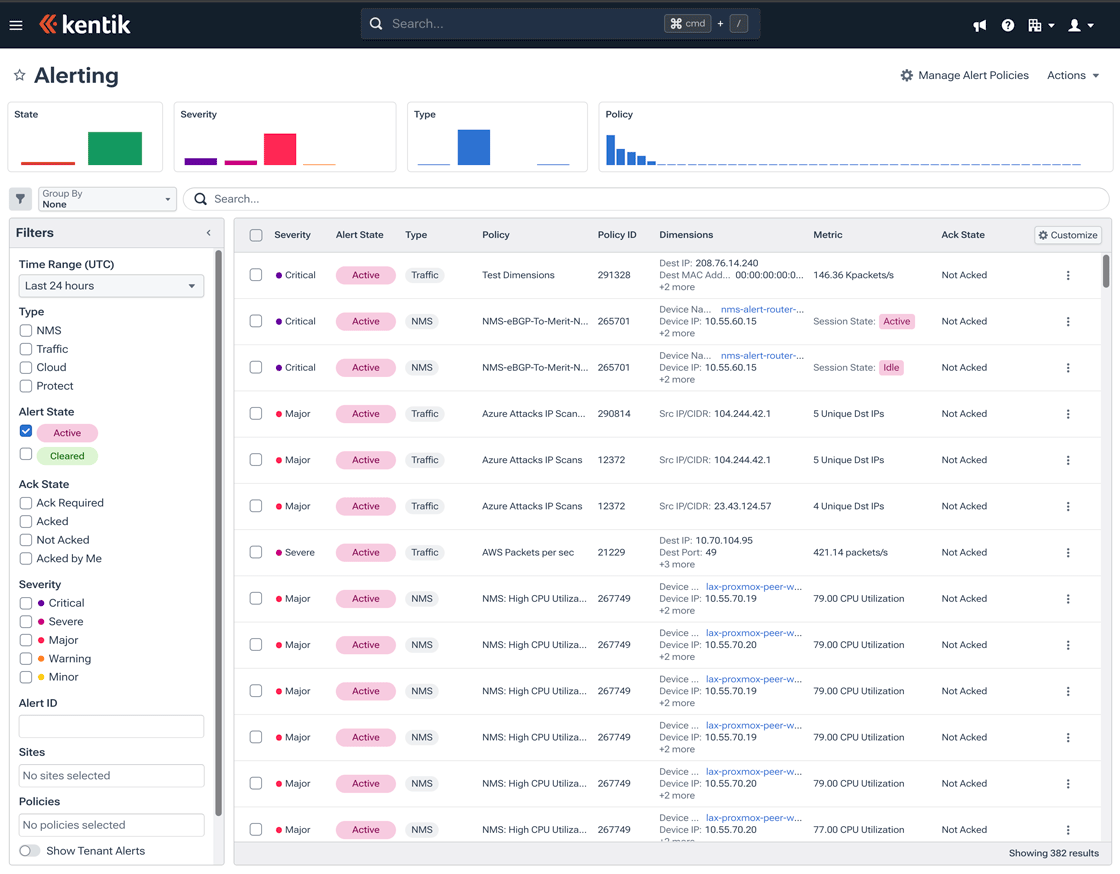Open the Customize columns button
The height and width of the screenshot is (874, 1120).
pos(1067,234)
